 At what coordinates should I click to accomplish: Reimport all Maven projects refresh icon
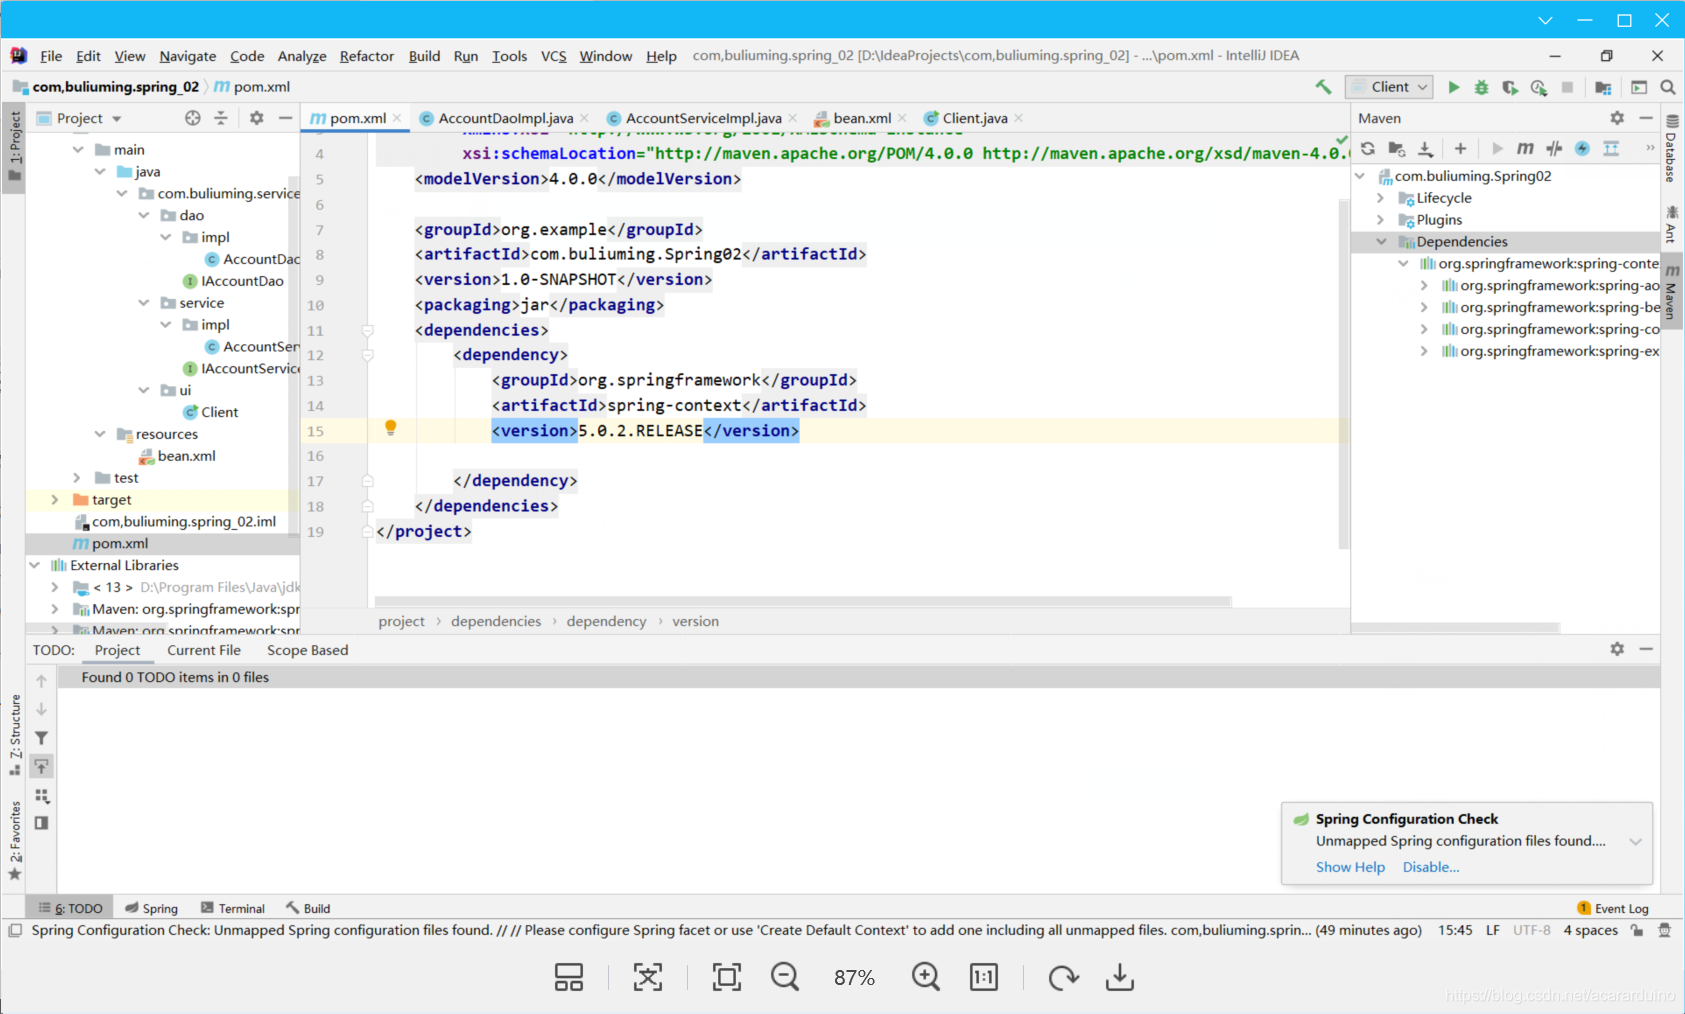[x=1367, y=149]
